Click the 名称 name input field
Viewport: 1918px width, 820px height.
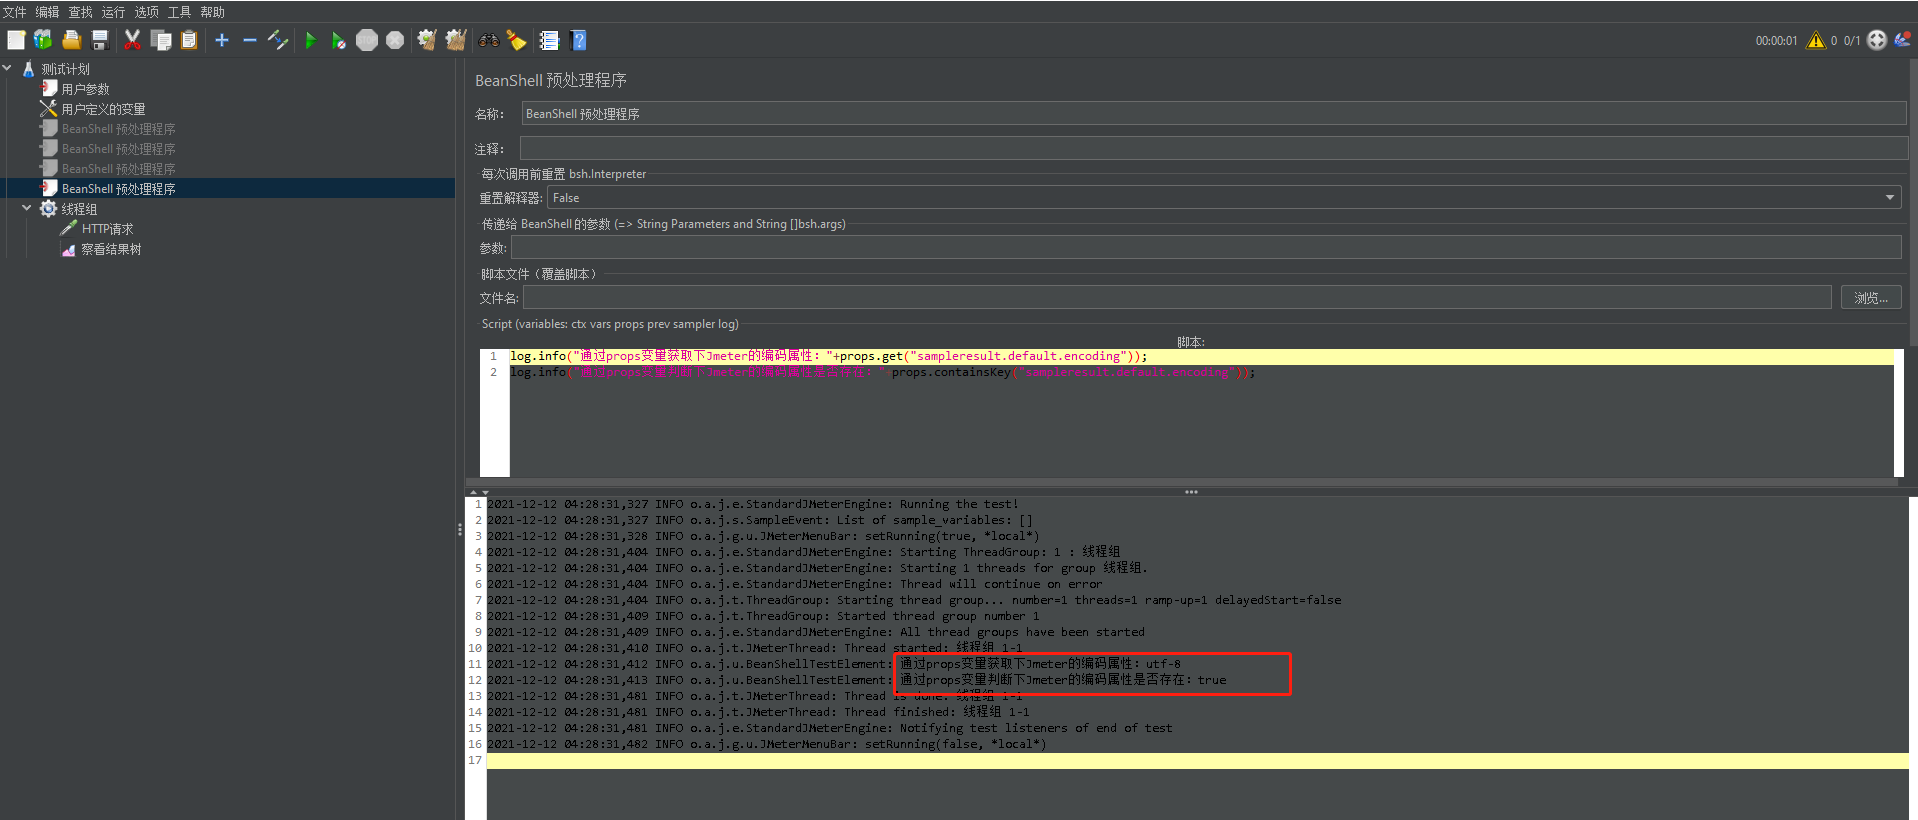point(1214,113)
